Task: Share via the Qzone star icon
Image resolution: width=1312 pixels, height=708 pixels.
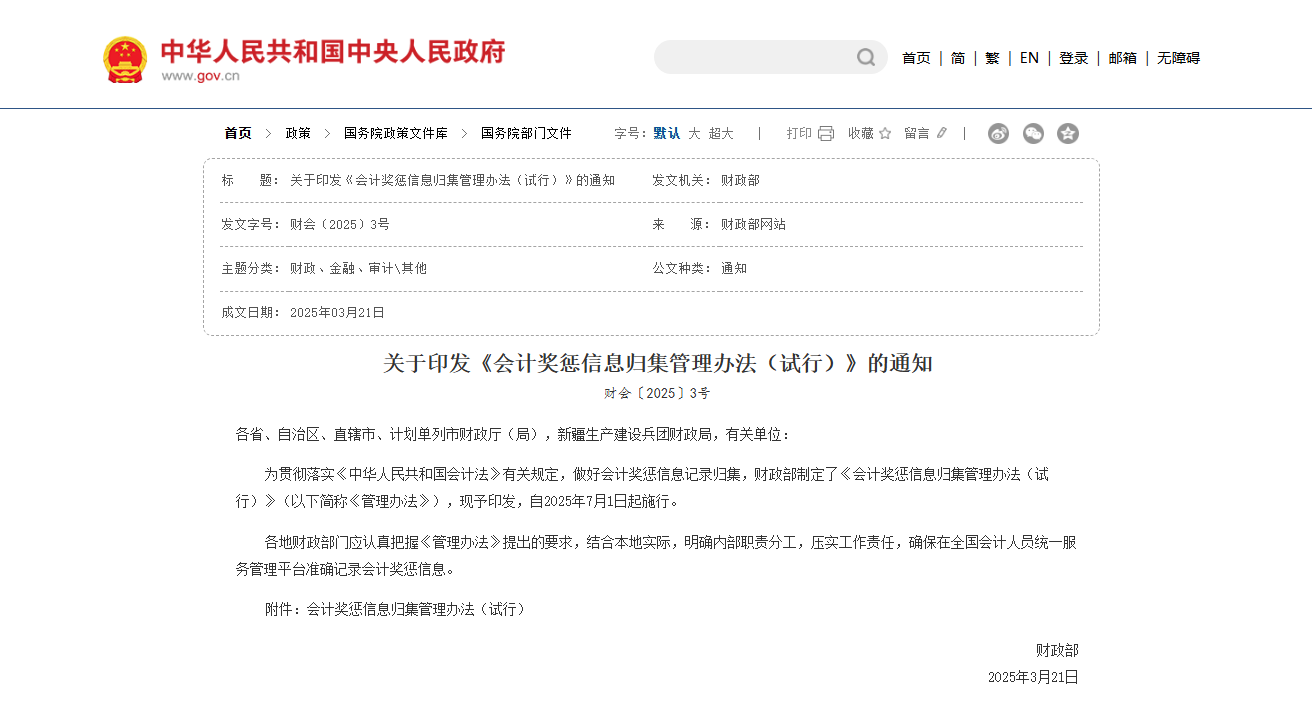Action: [x=1068, y=134]
